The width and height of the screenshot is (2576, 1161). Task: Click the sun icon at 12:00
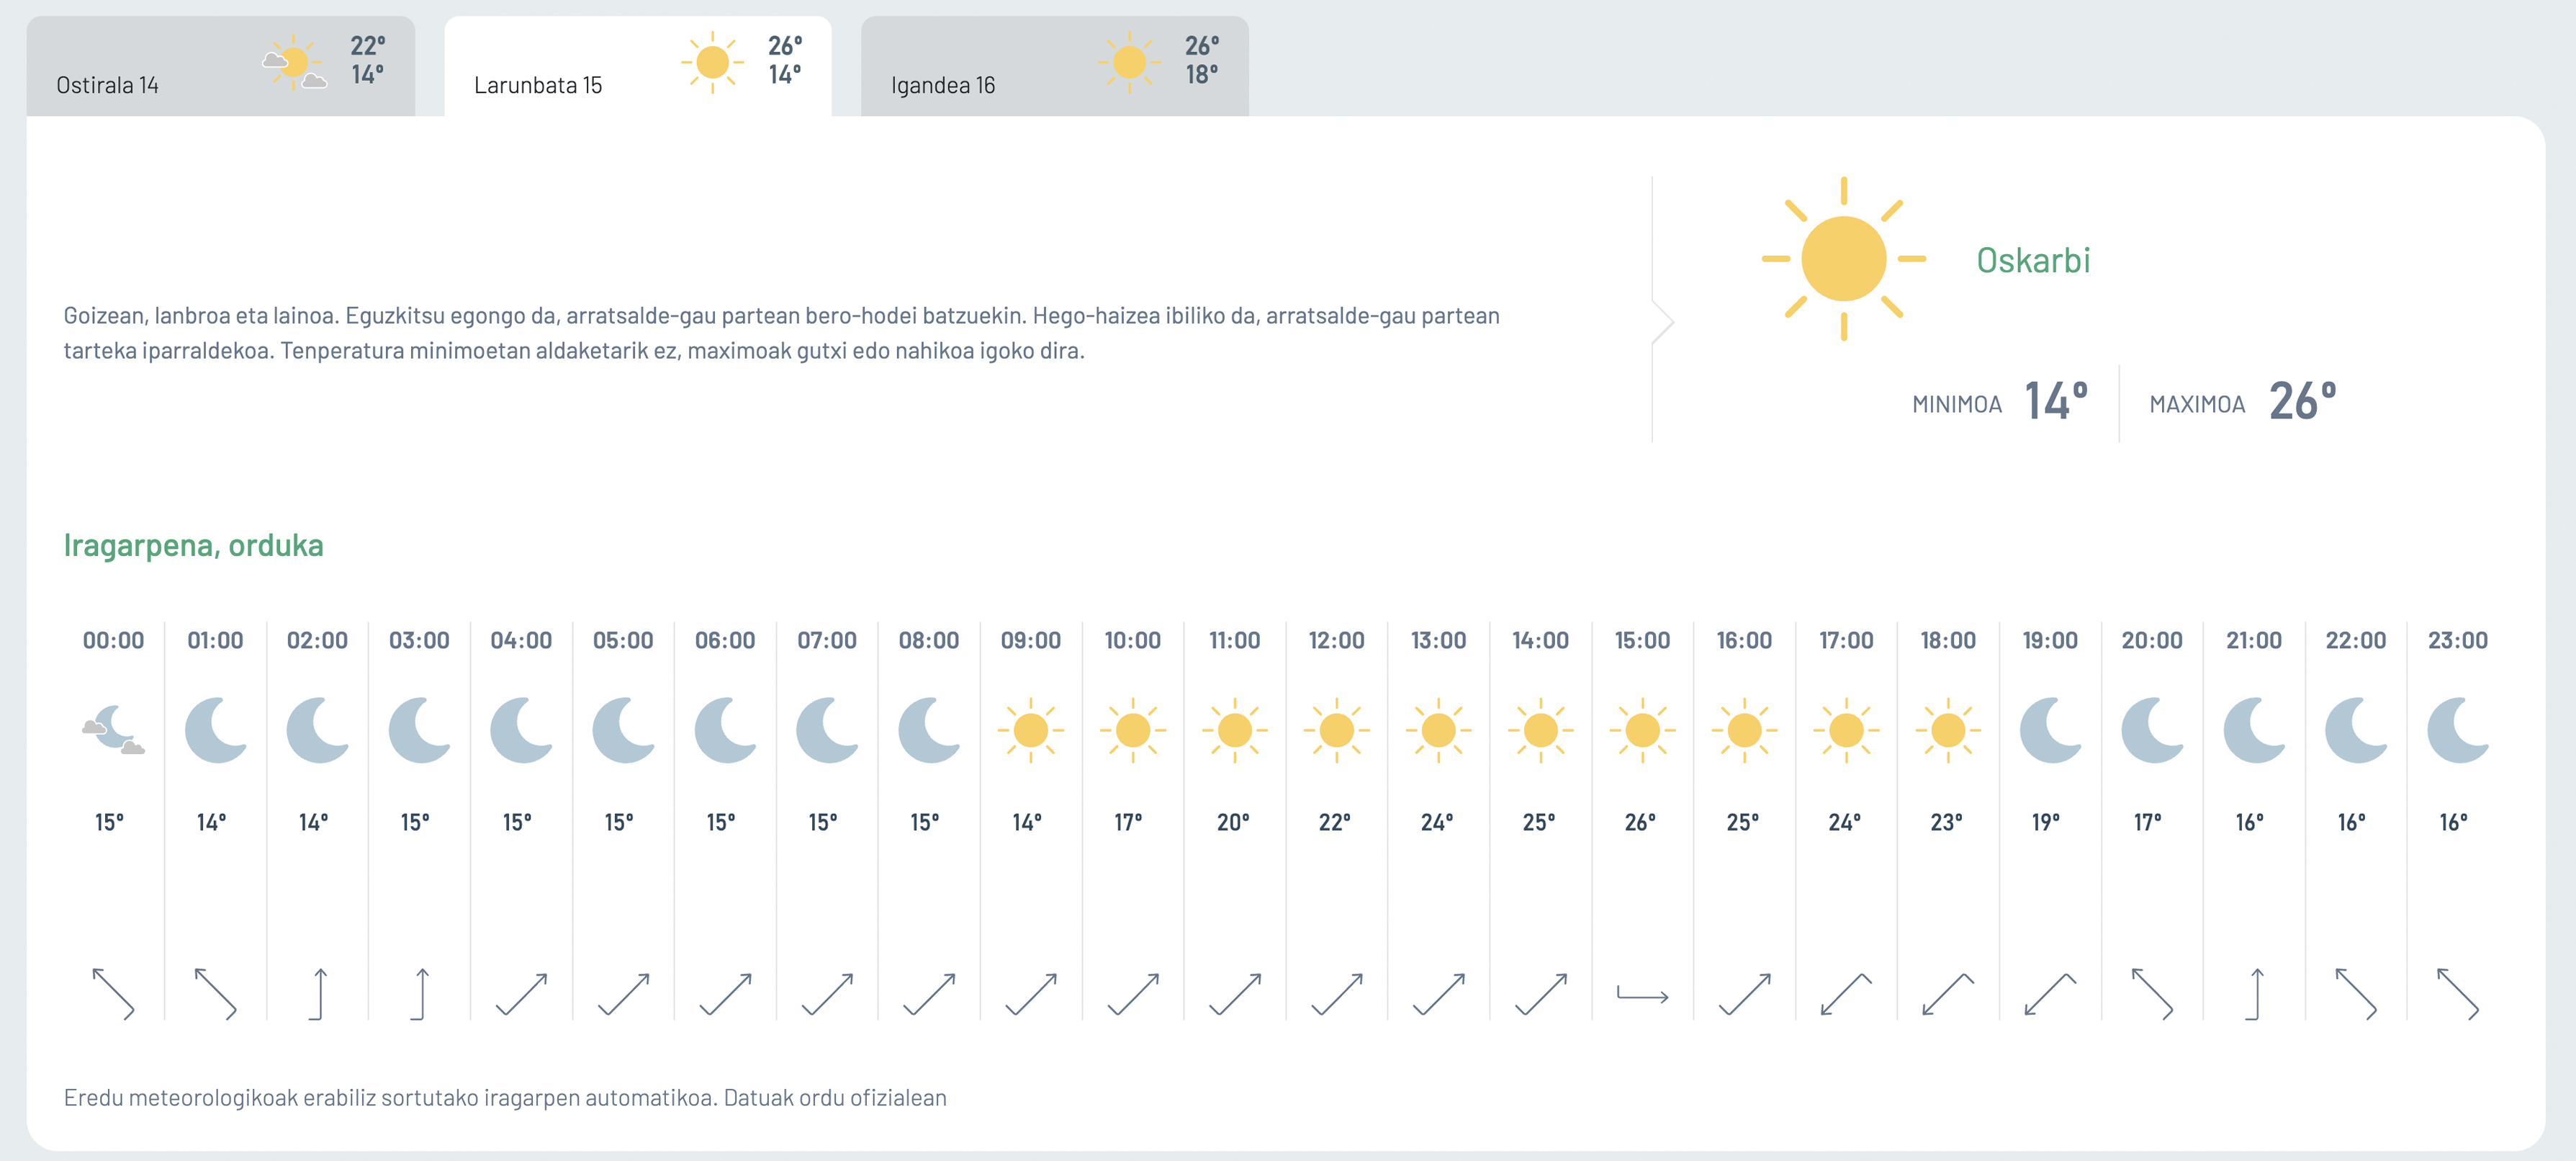[x=1336, y=730]
